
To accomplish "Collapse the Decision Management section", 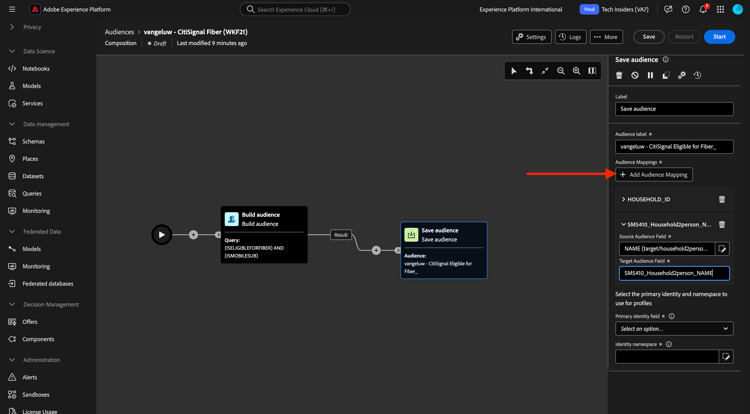I will 12,305.
